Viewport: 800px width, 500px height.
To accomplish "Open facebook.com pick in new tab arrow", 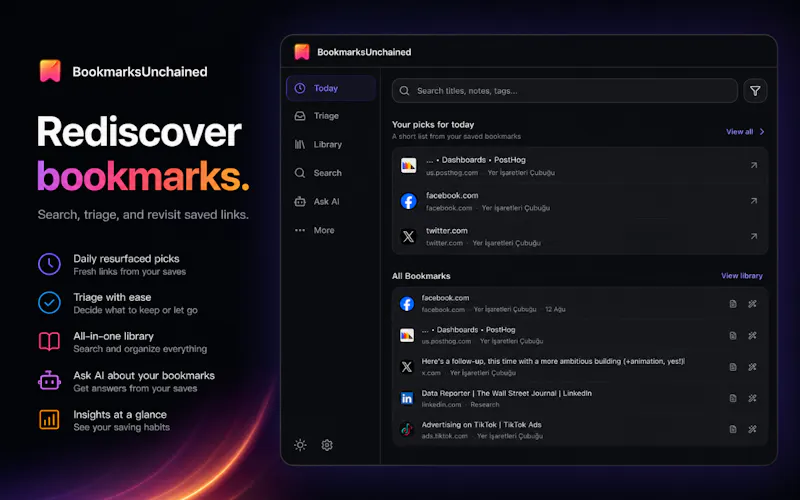I will pyautogui.click(x=754, y=201).
